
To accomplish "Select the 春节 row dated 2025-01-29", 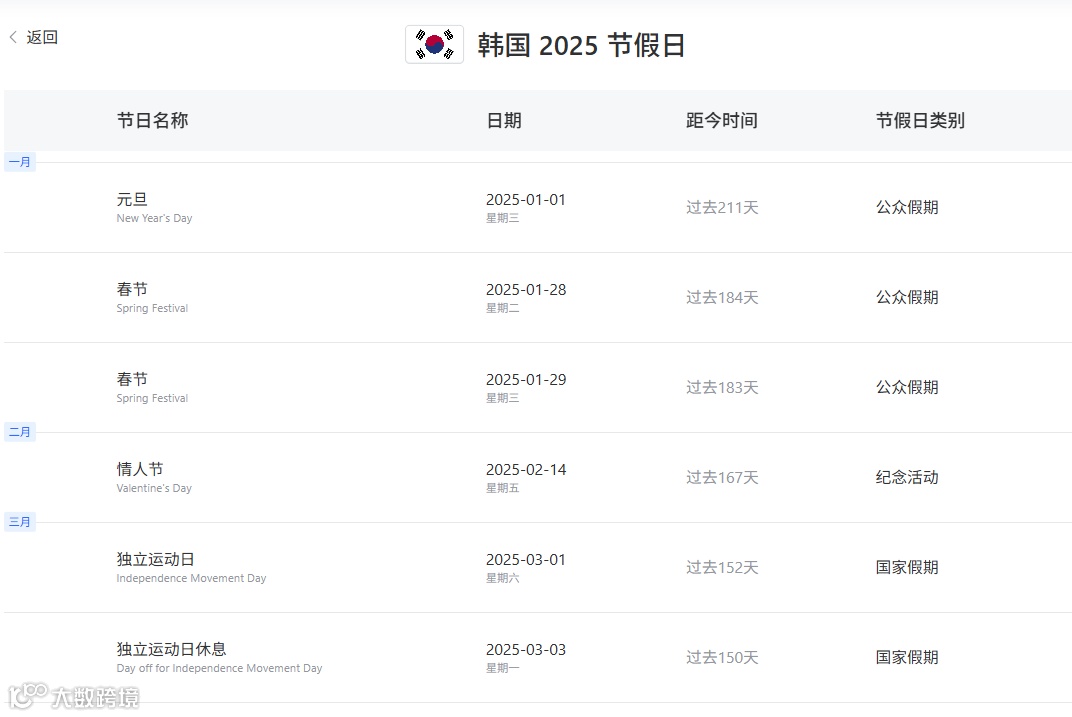I will 538,388.
